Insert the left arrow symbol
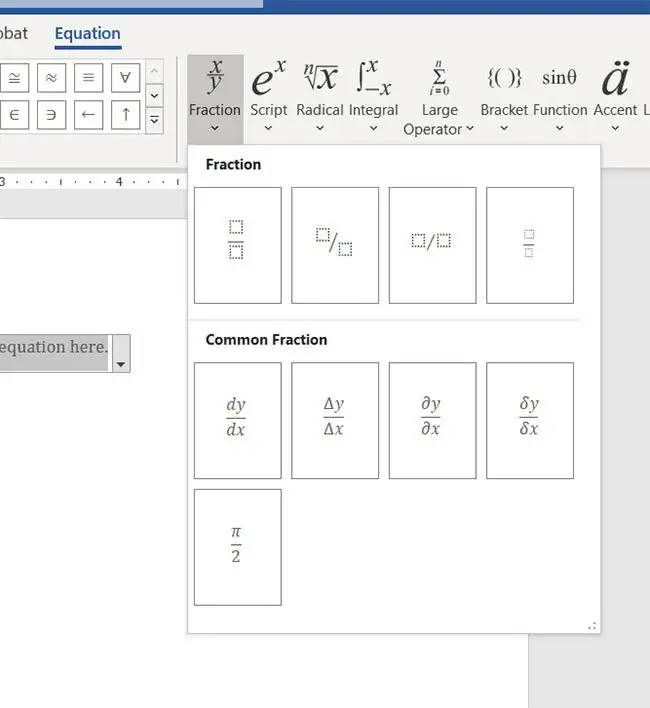The image size is (650, 708). [88, 115]
